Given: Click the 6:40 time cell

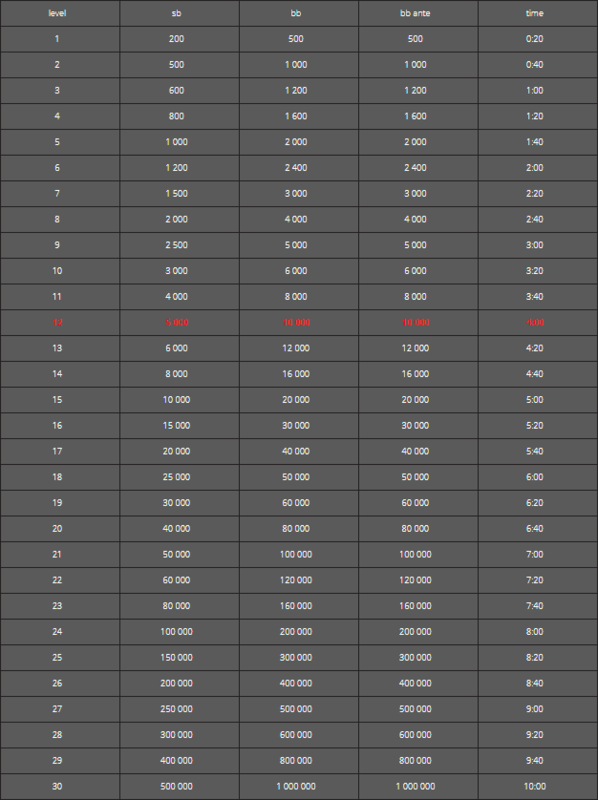Looking at the screenshot, I should 535,529.
